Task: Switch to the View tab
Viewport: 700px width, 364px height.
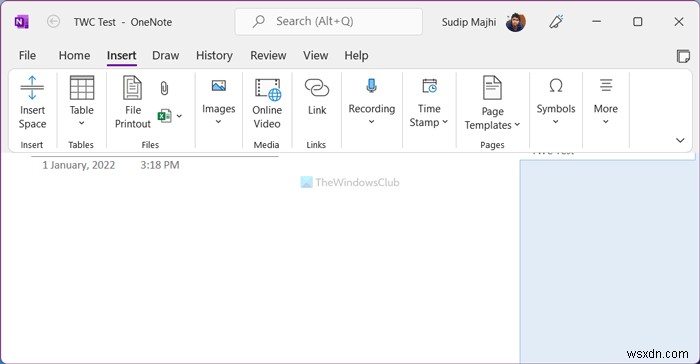Action: [x=316, y=55]
